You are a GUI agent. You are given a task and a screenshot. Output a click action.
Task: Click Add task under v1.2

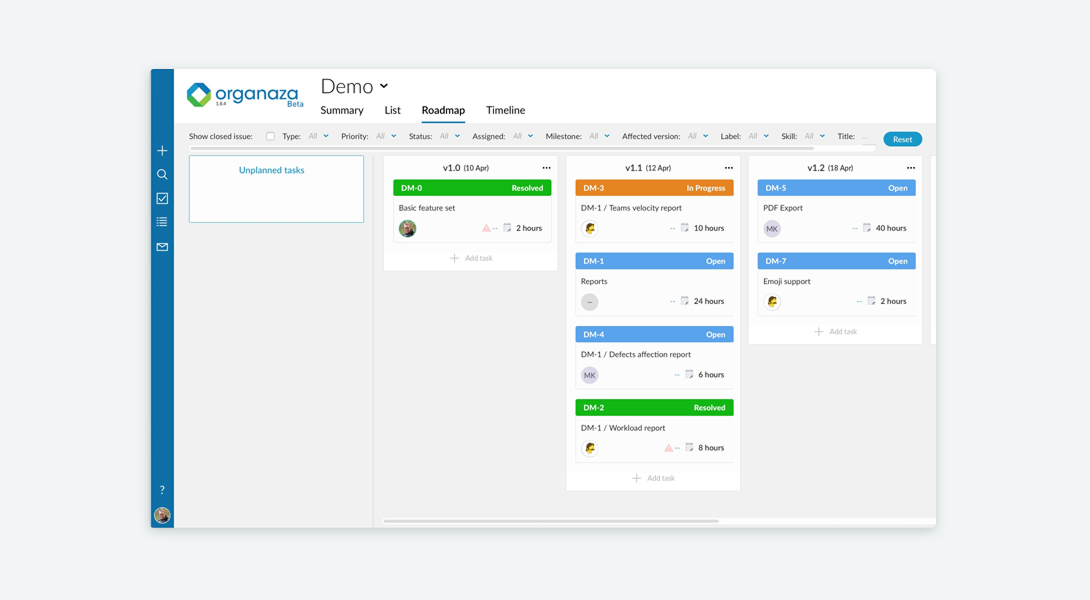tap(835, 332)
